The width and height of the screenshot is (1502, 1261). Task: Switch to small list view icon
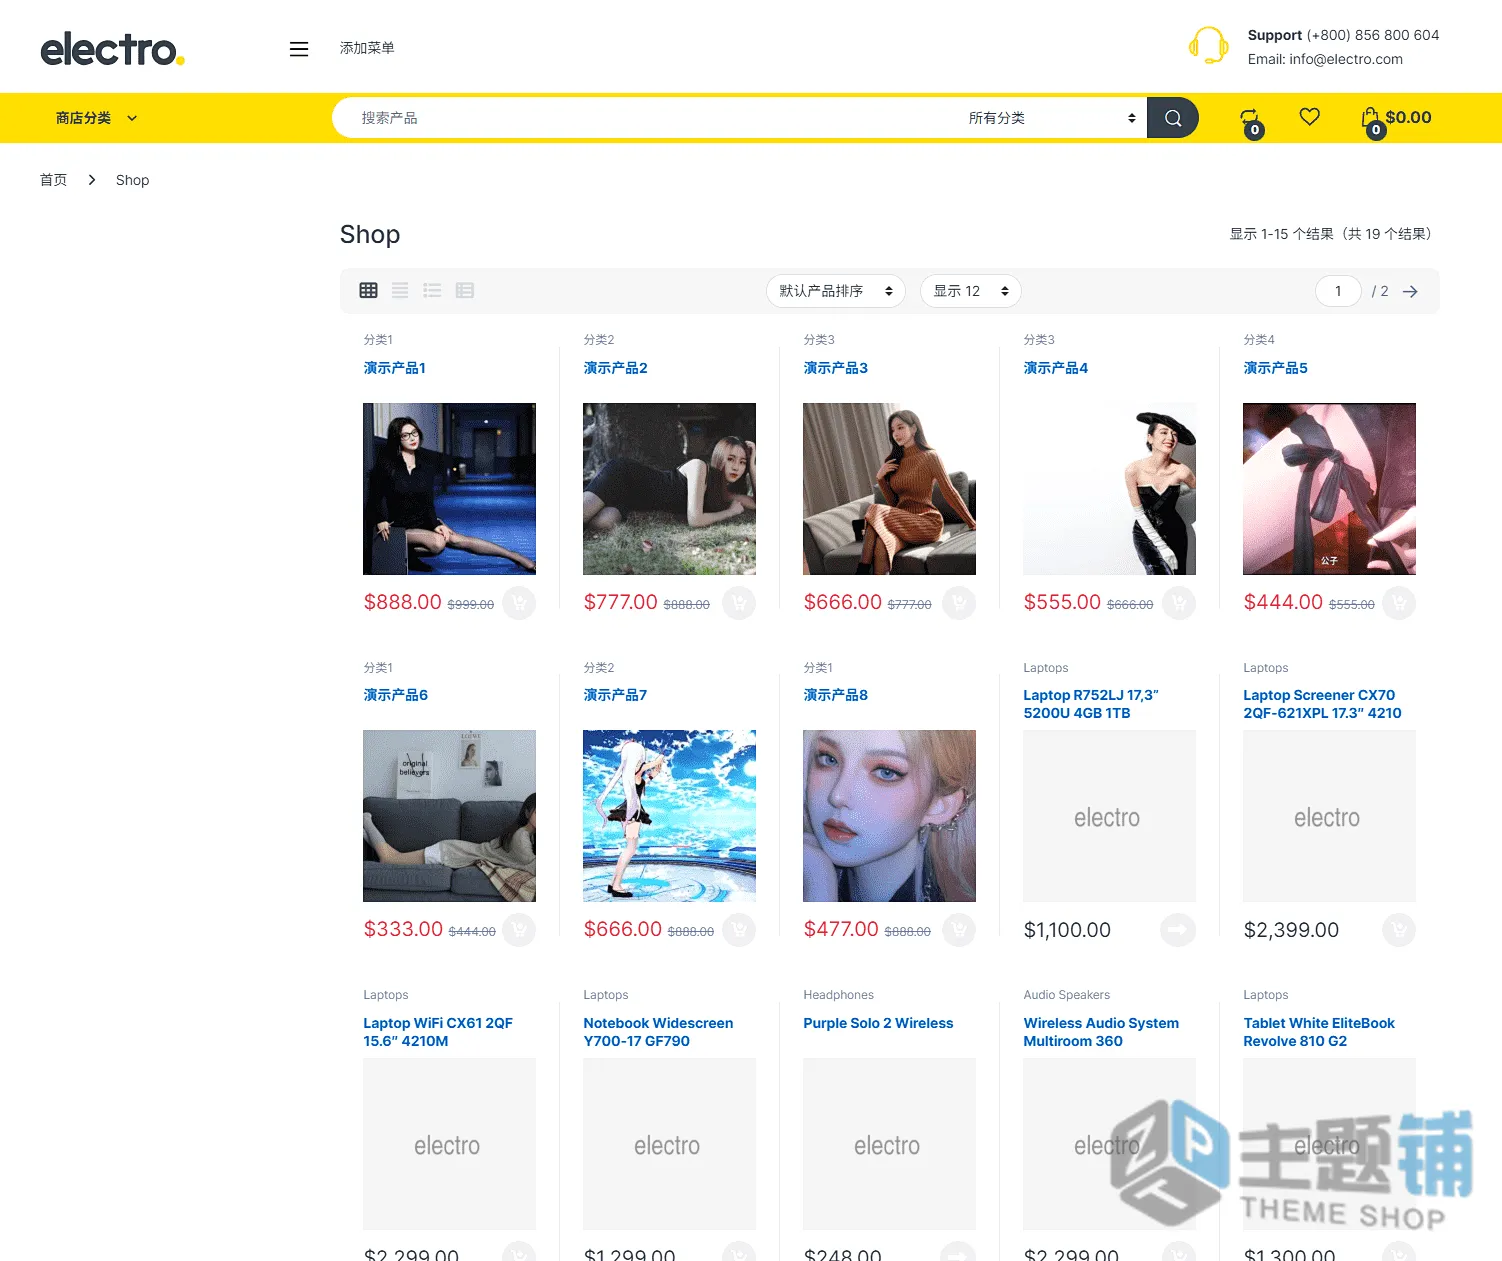click(464, 290)
